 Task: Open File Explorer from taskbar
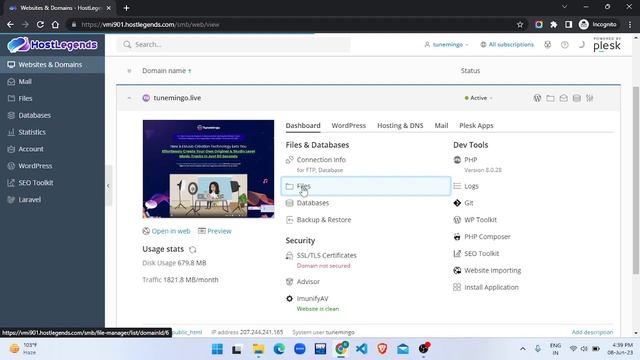click(x=258, y=349)
